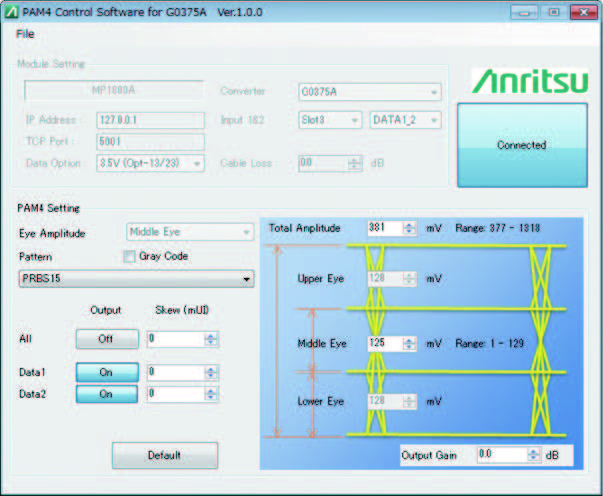Click the 'Range: 1 - 129' text

pos(490,343)
